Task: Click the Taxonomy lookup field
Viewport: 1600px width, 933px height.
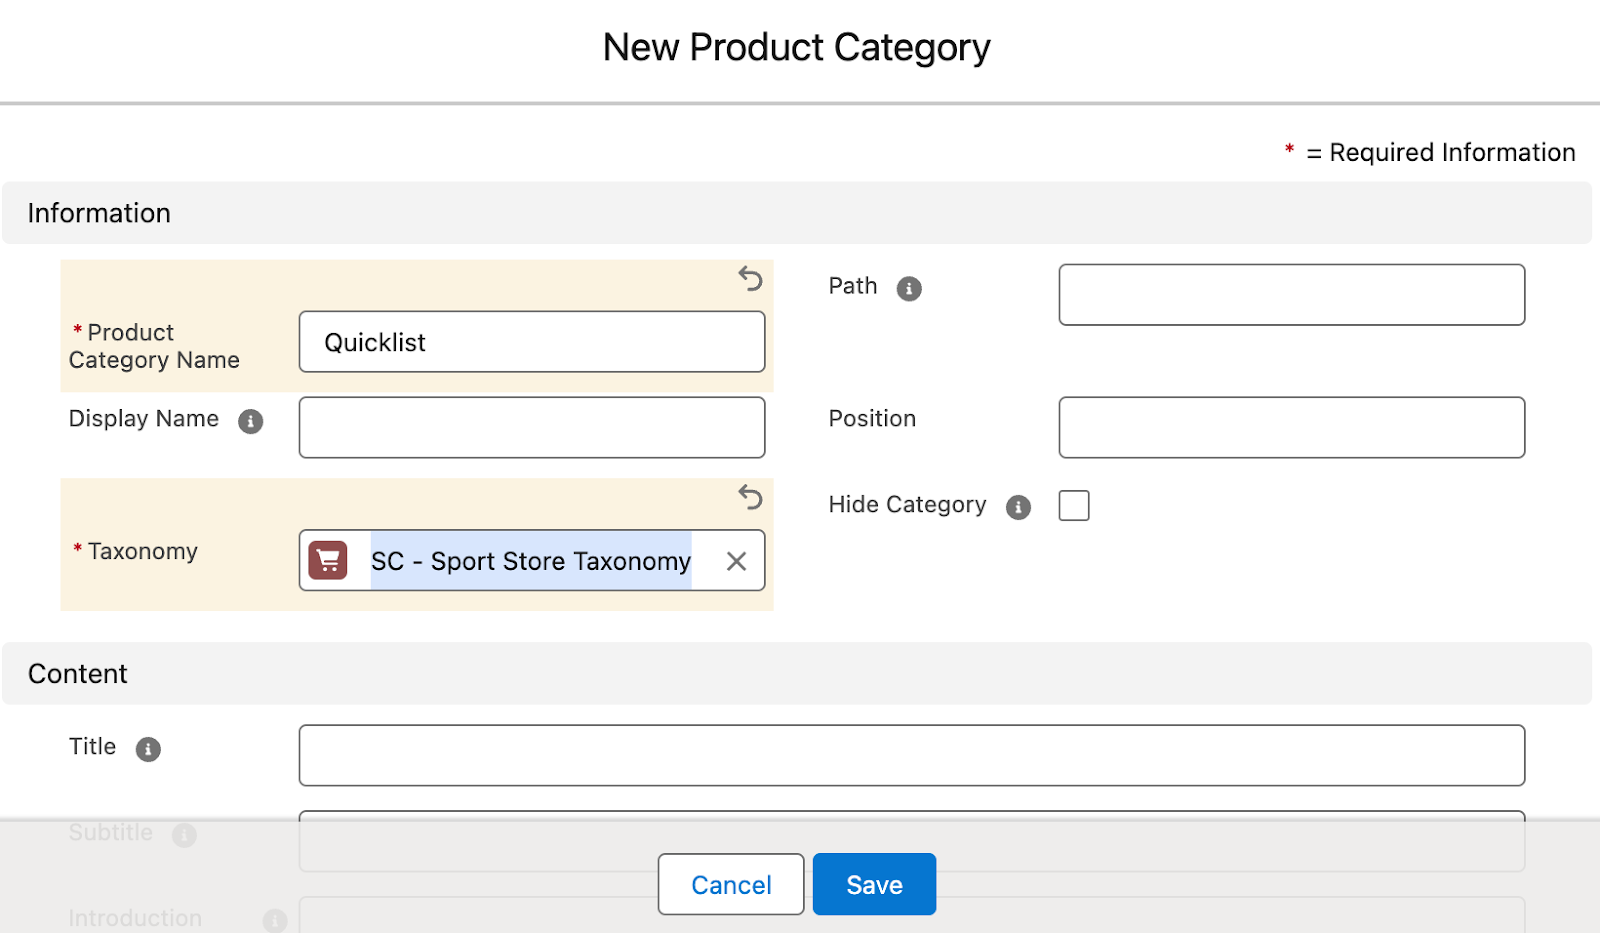Action: pos(530,561)
